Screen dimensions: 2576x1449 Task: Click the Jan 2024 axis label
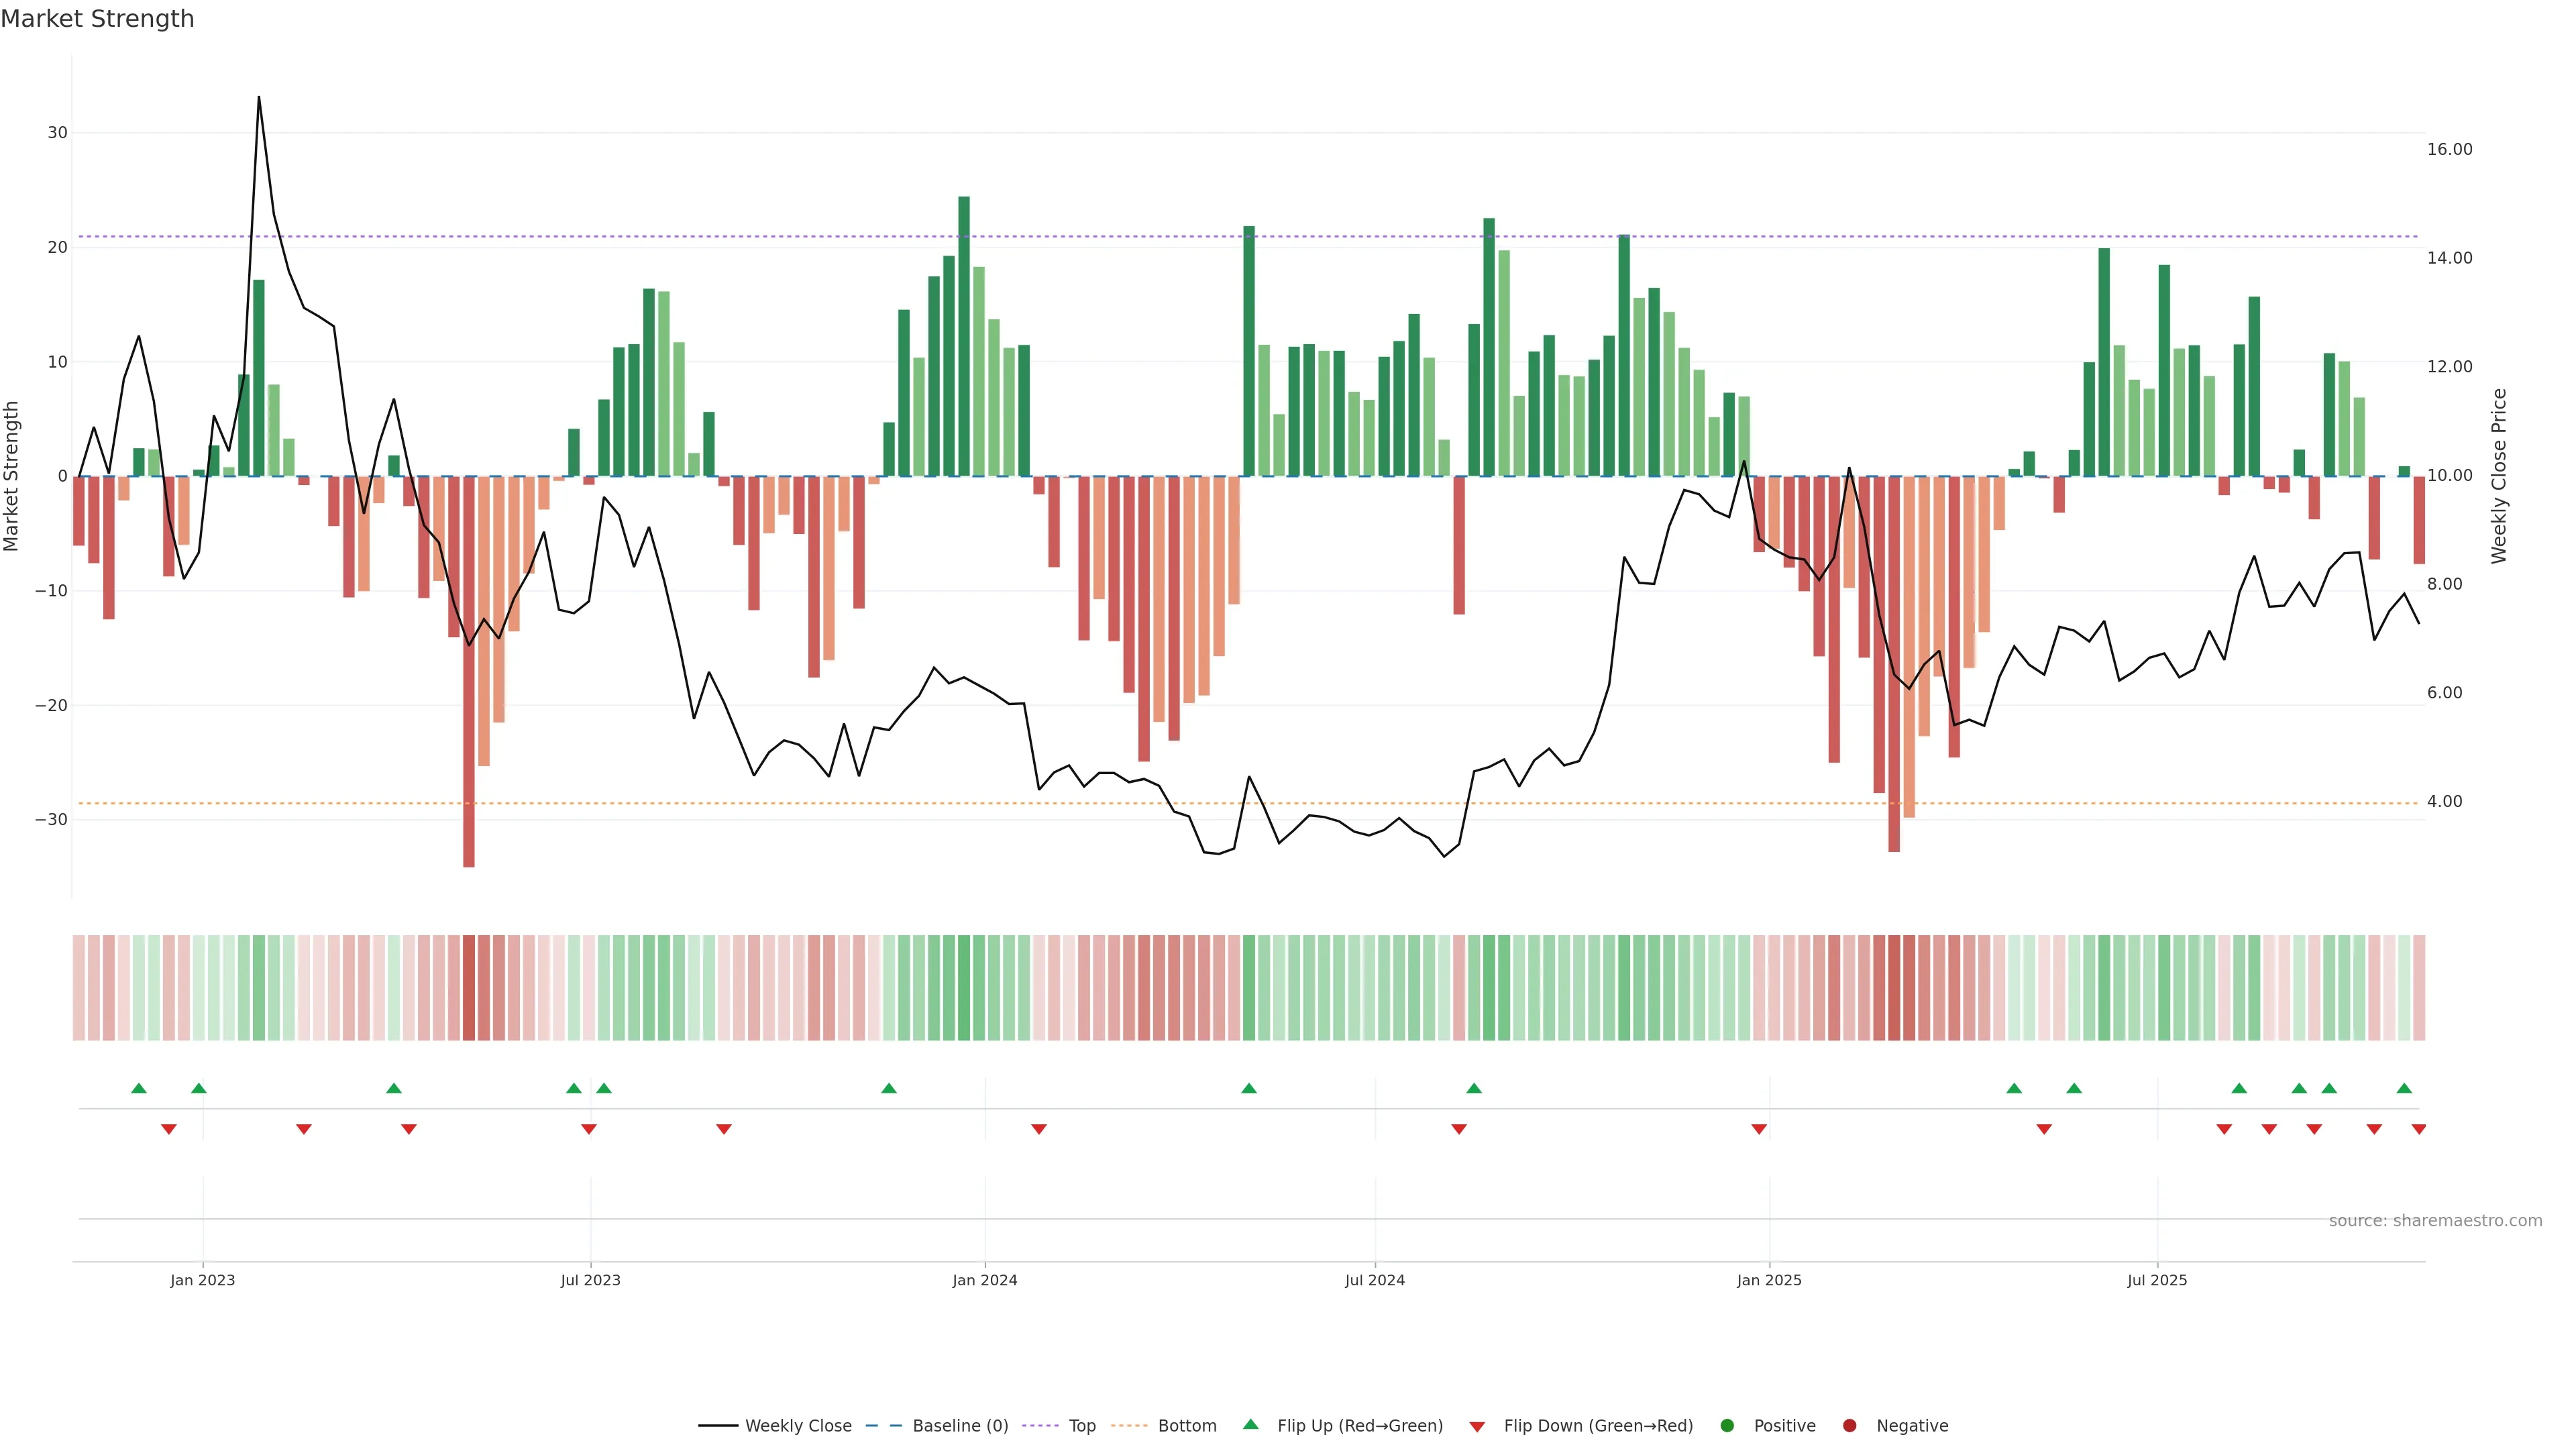click(x=985, y=1280)
